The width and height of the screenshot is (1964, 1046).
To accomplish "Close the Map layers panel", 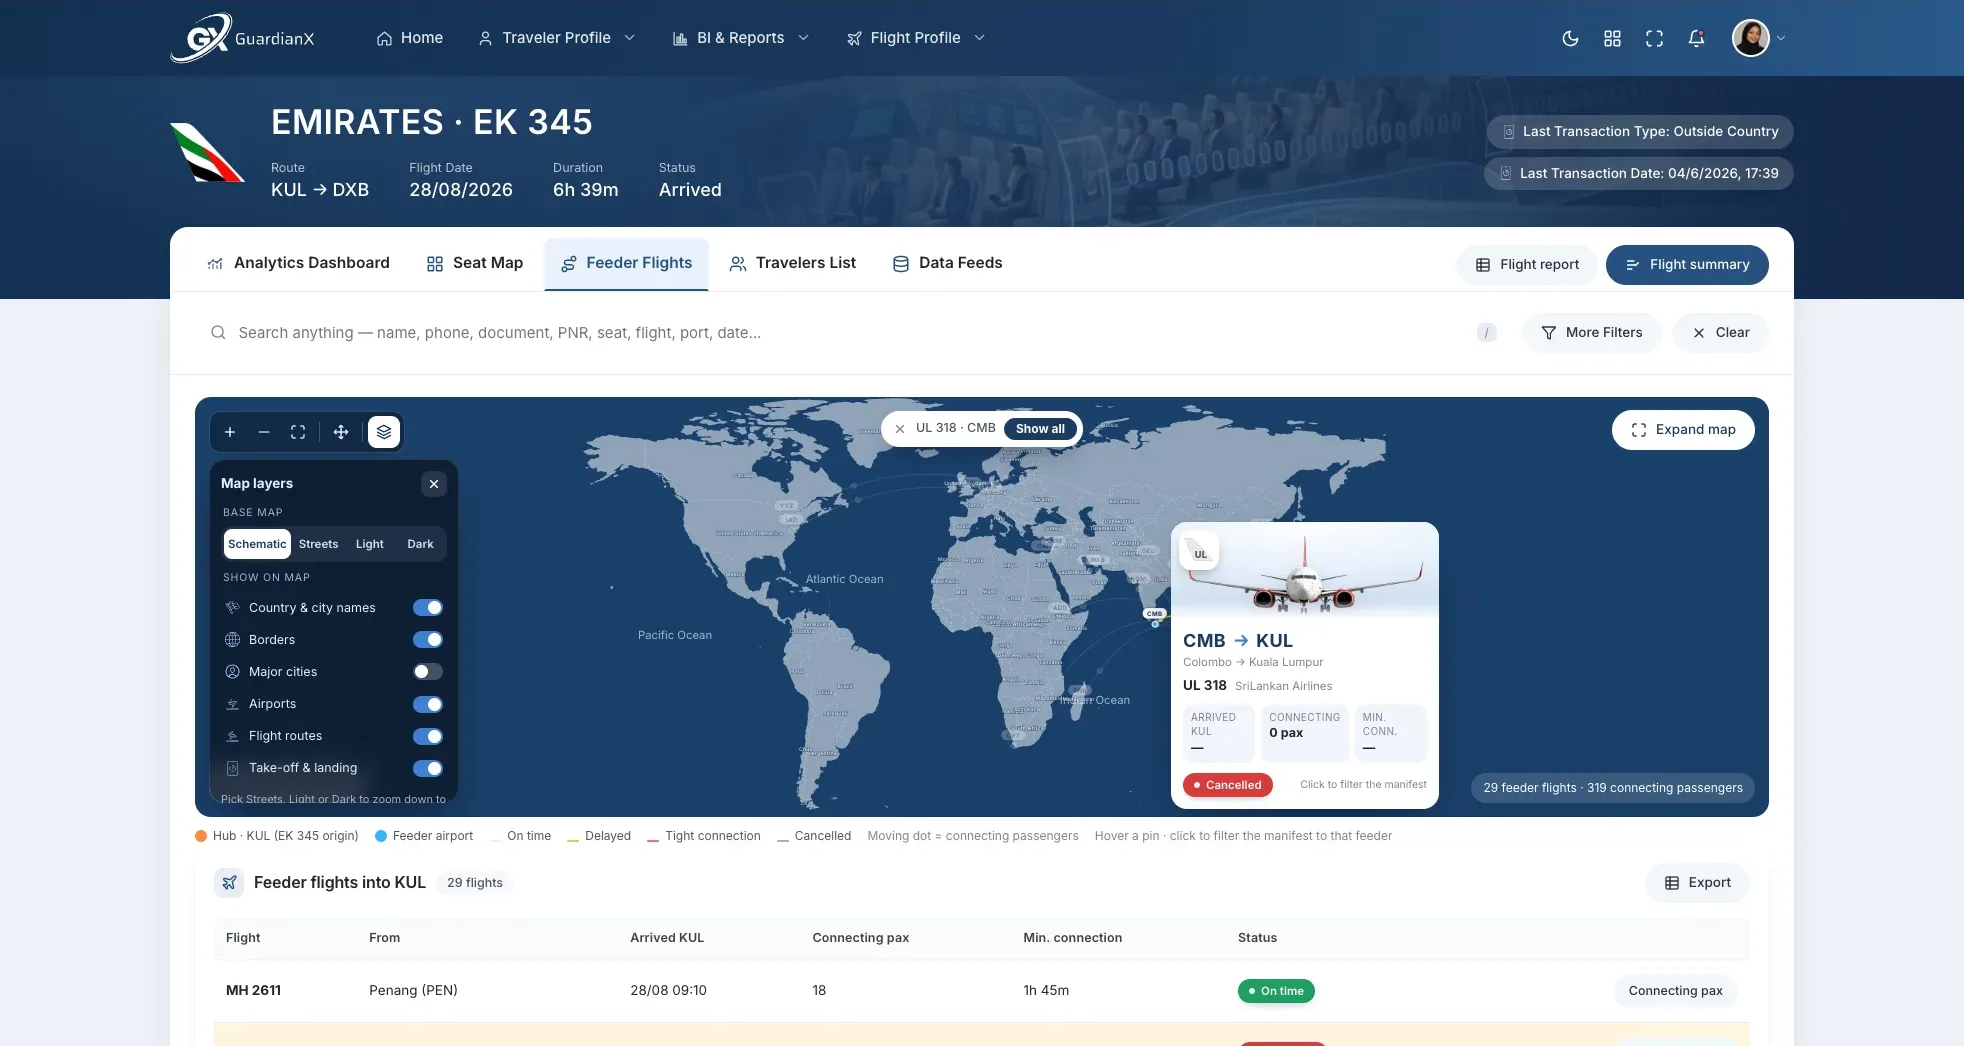I will pos(434,484).
